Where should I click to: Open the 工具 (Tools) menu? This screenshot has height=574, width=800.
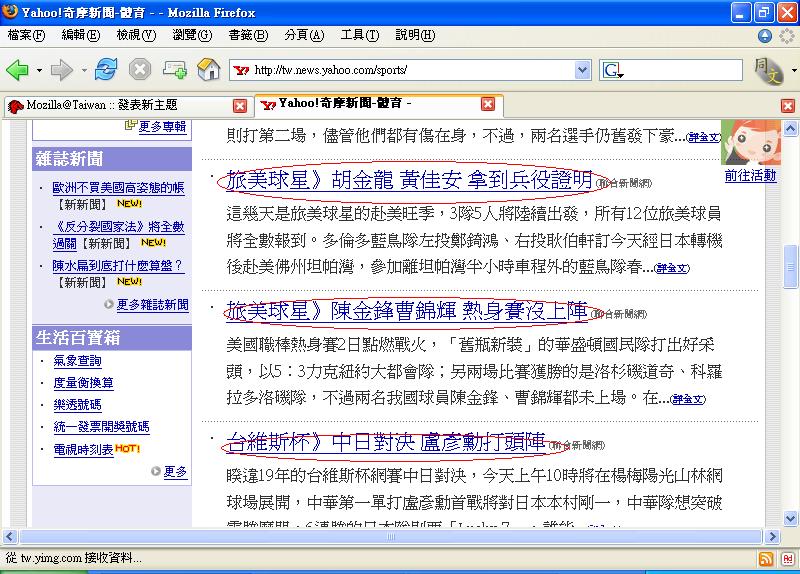[x=353, y=35]
